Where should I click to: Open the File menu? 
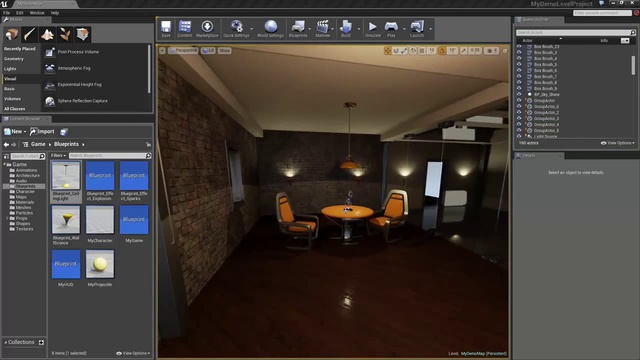[7, 13]
